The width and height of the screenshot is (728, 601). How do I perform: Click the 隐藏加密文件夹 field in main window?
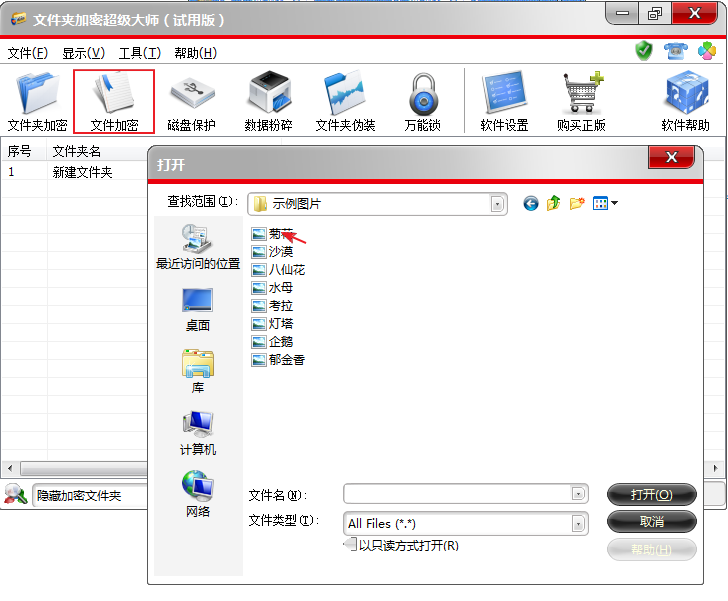91,495
